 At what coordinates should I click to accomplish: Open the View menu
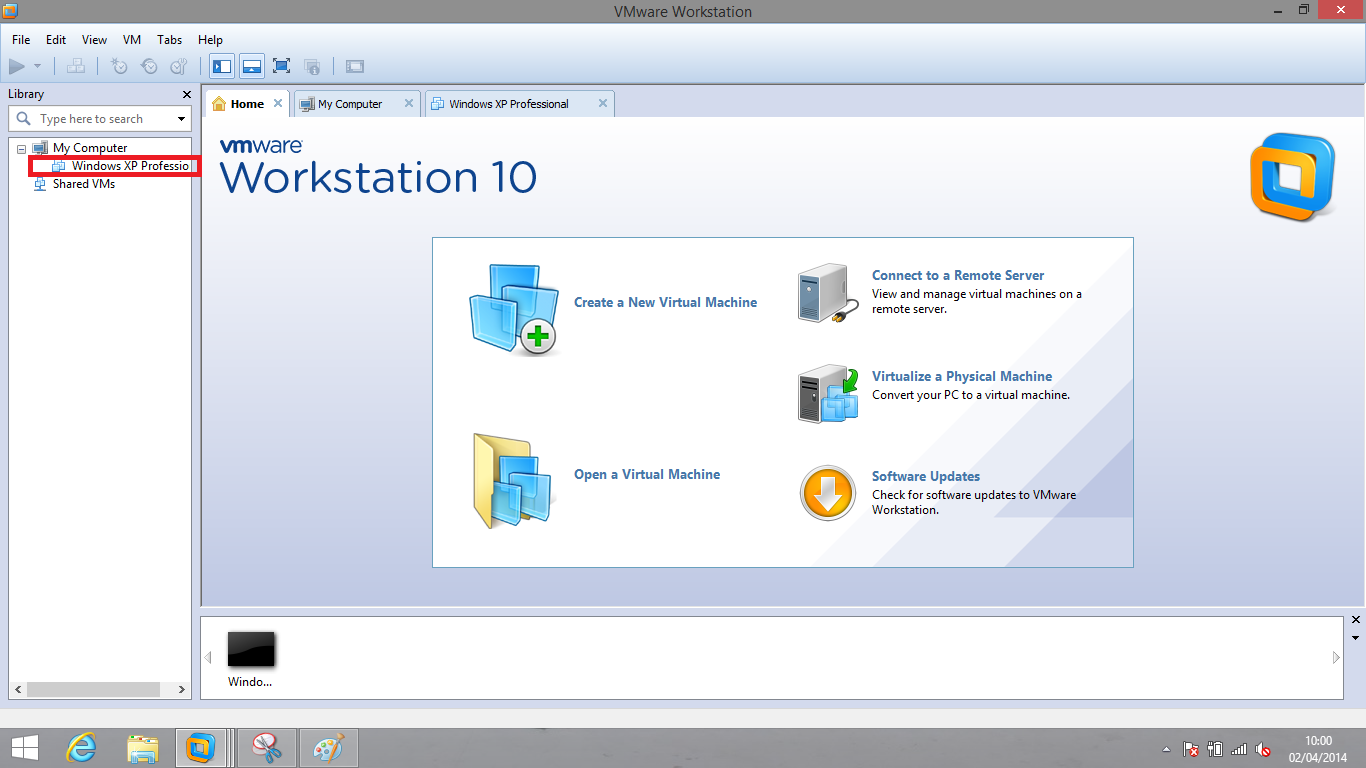tap(94, 40)
